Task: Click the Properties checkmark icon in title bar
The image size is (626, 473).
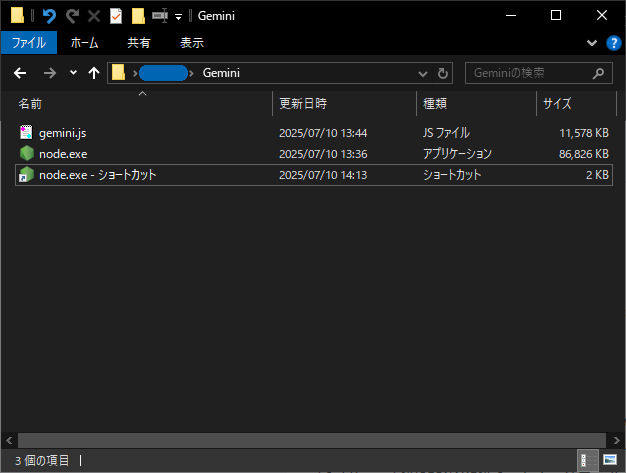Action: click(x=116, y=16)
